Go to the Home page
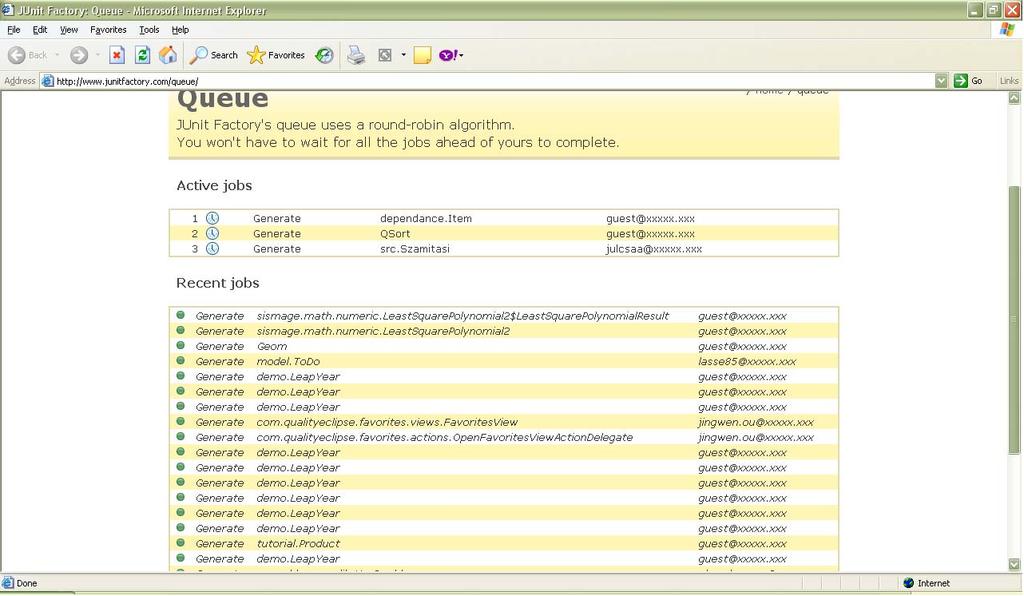The image size is (1024, 596). point(168,55)
